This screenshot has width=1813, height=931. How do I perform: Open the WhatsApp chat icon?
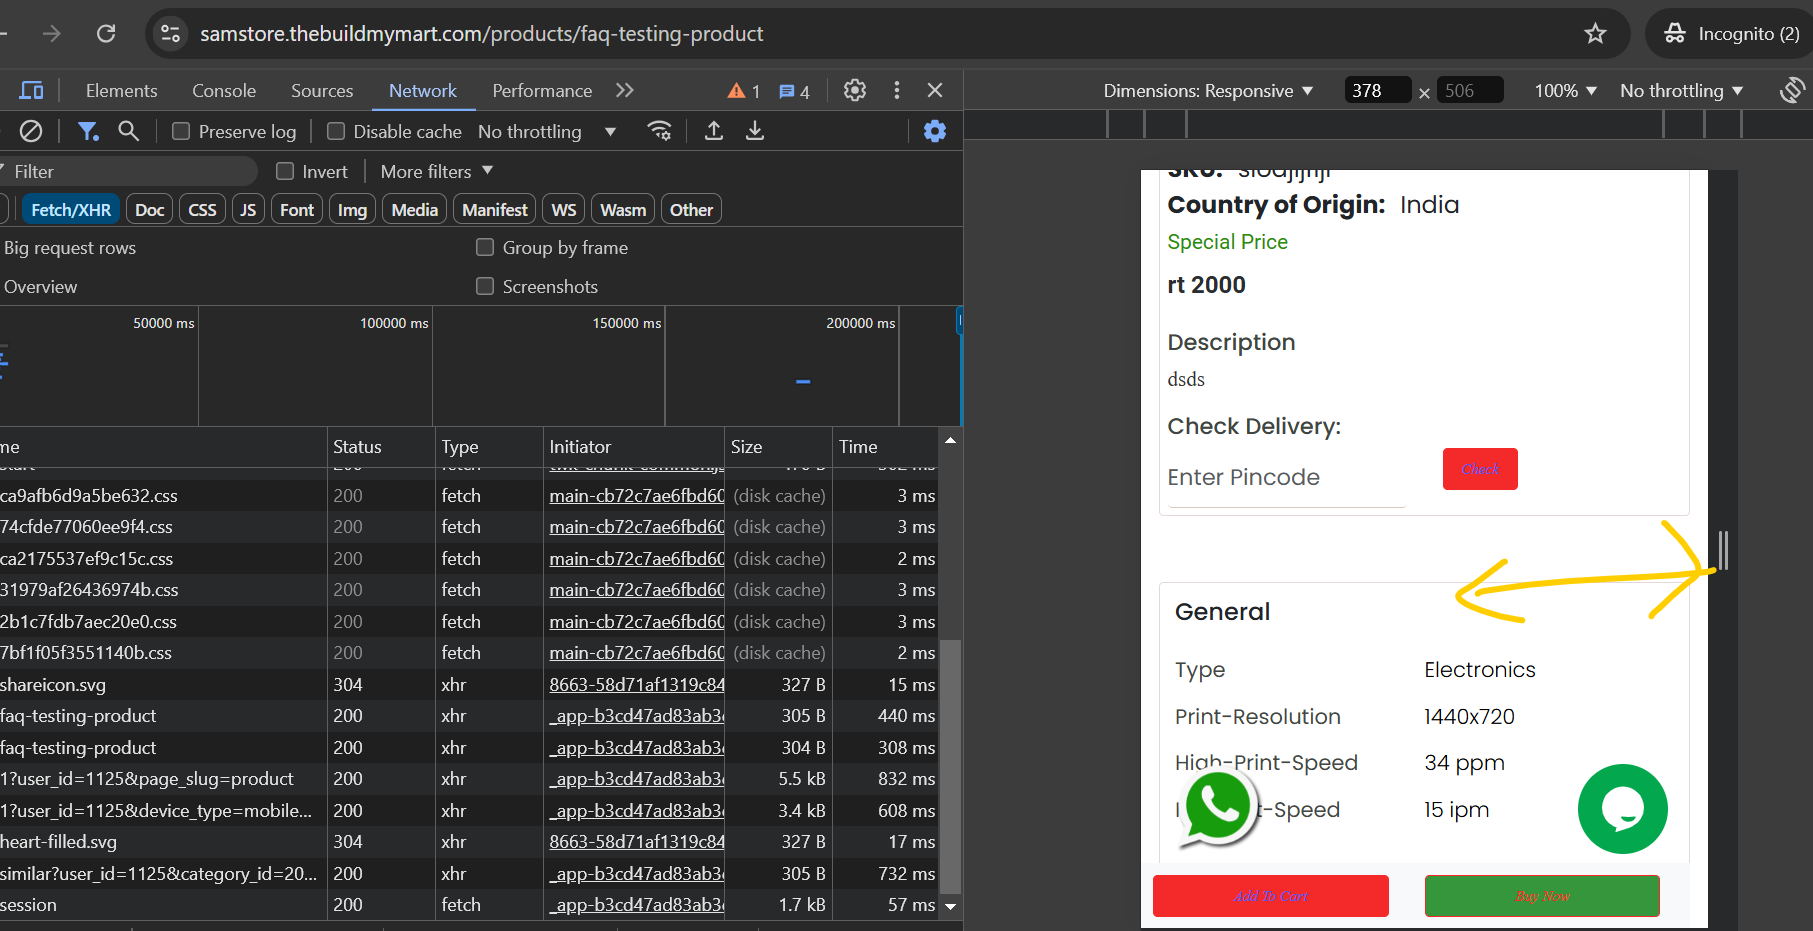1217,809
